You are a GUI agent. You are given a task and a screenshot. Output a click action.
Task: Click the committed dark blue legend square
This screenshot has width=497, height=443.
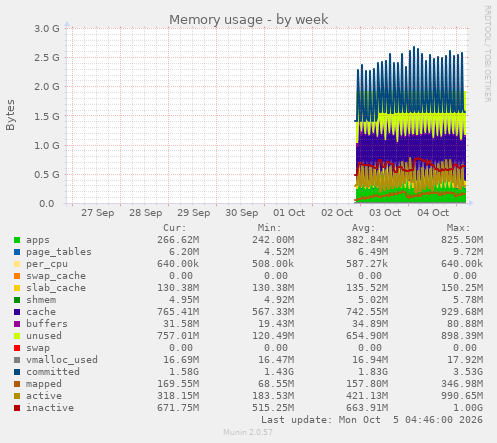(17, 372)
